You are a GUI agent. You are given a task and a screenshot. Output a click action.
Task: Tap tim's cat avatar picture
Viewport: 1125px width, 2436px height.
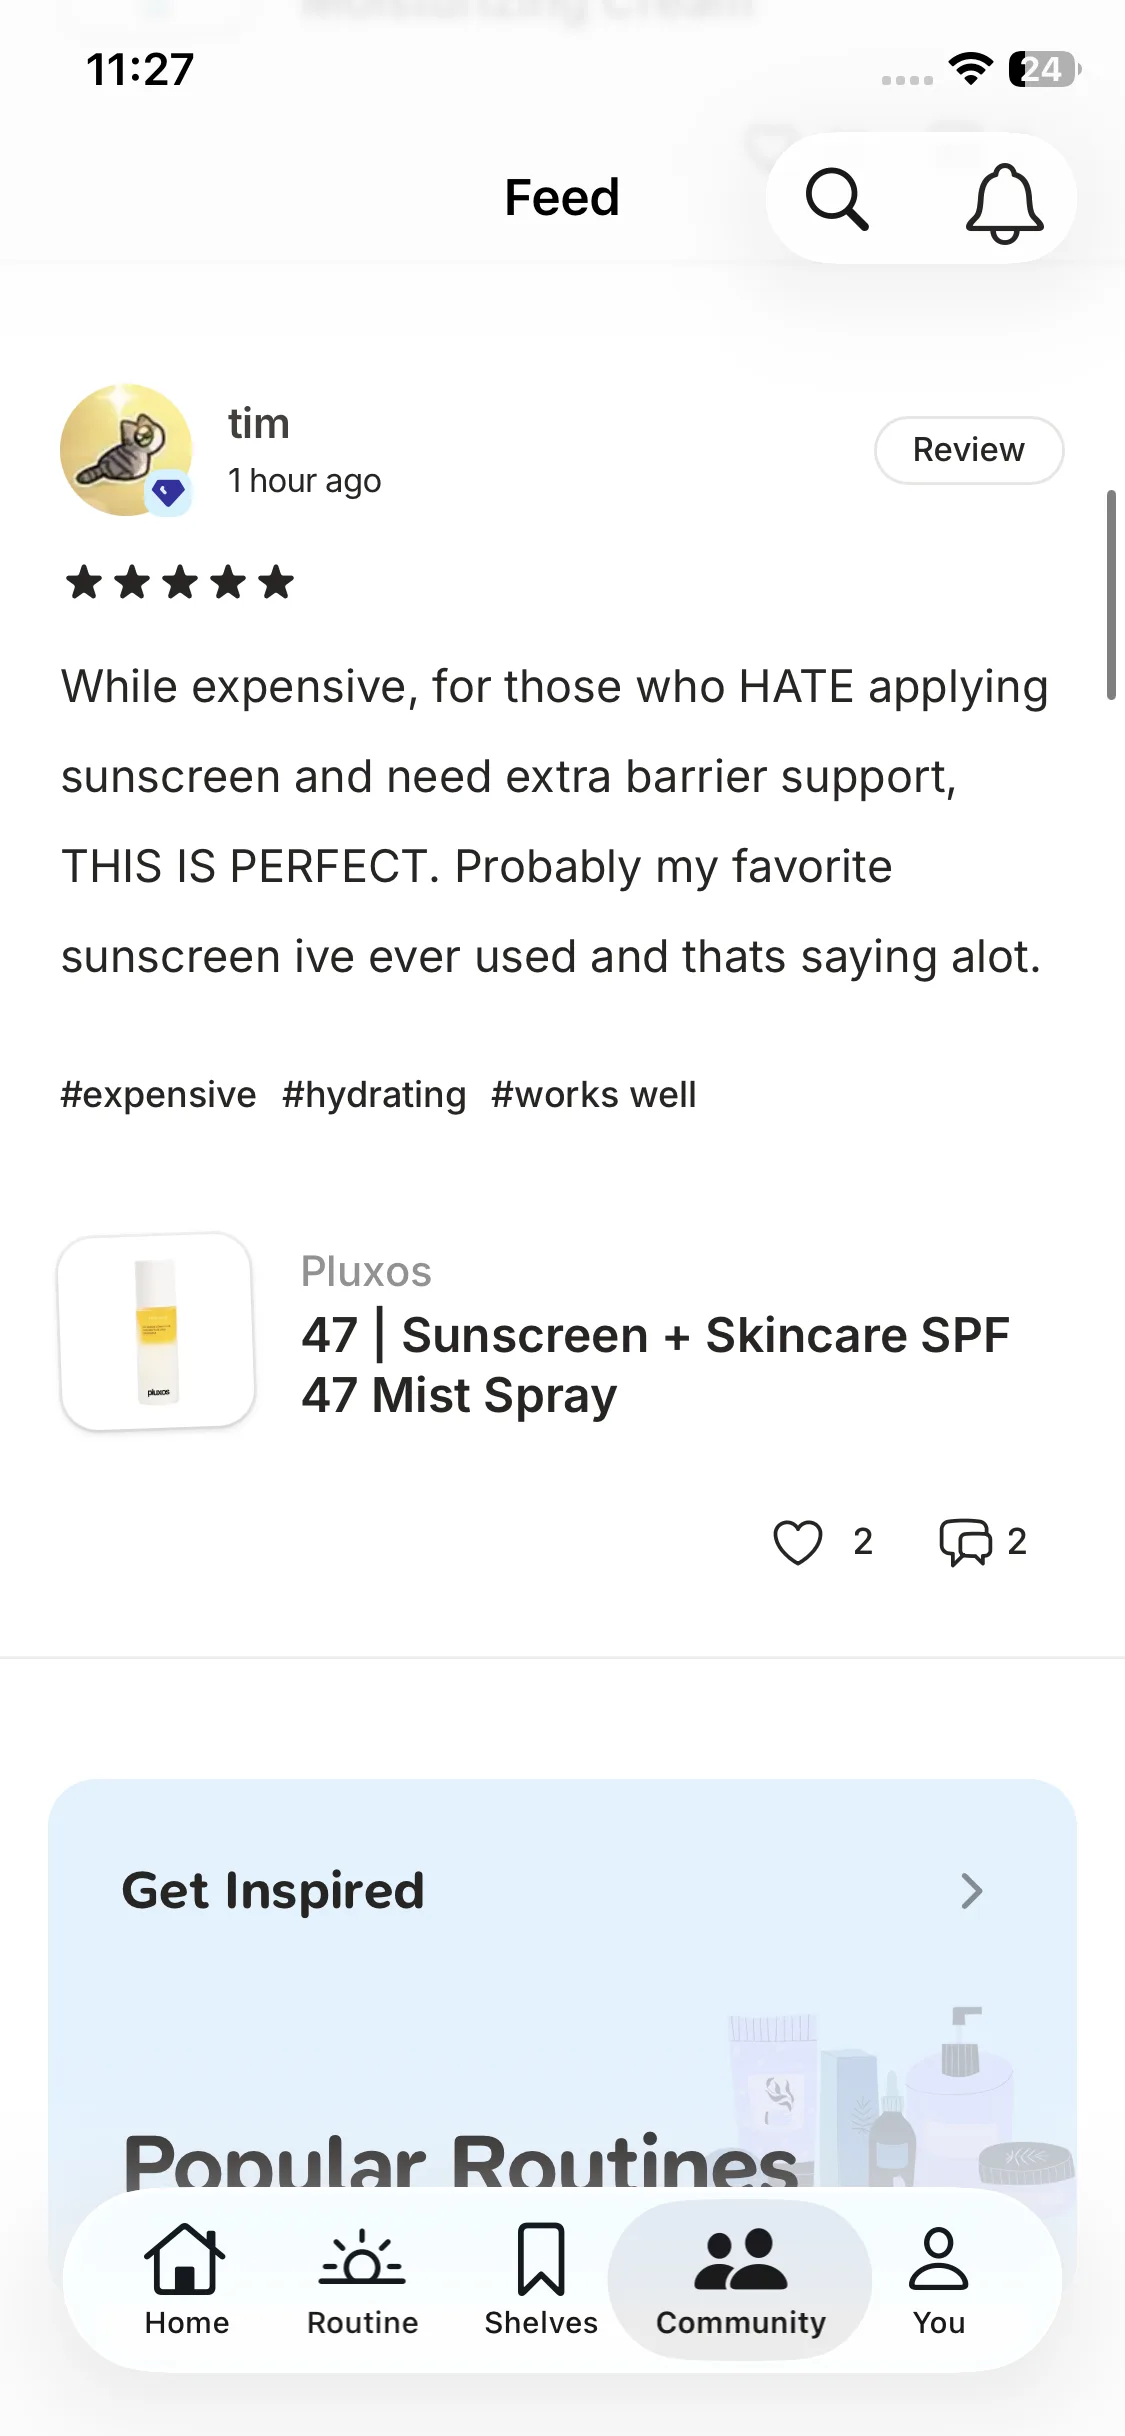(x=126, y=450)
